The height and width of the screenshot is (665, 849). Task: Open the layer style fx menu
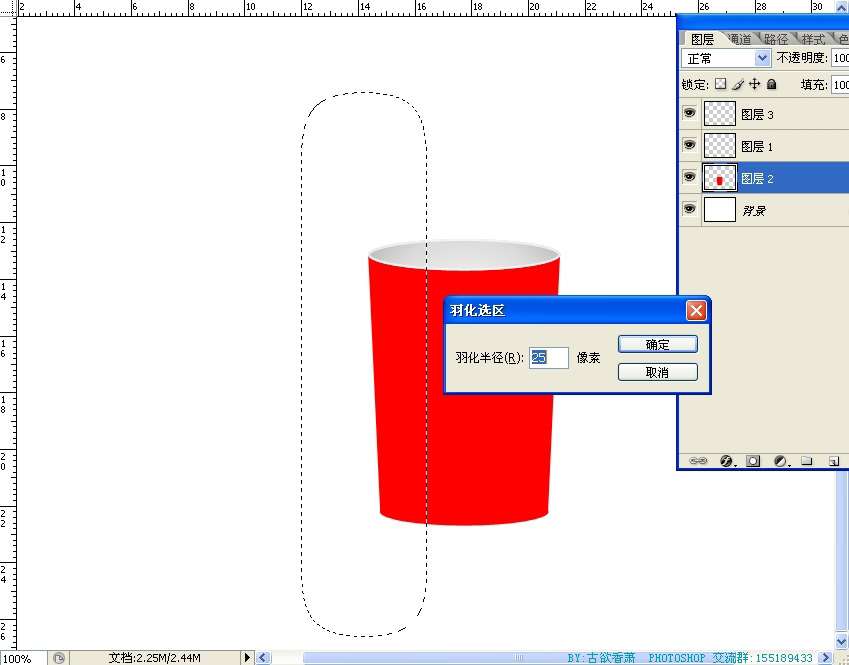[727, 461]
